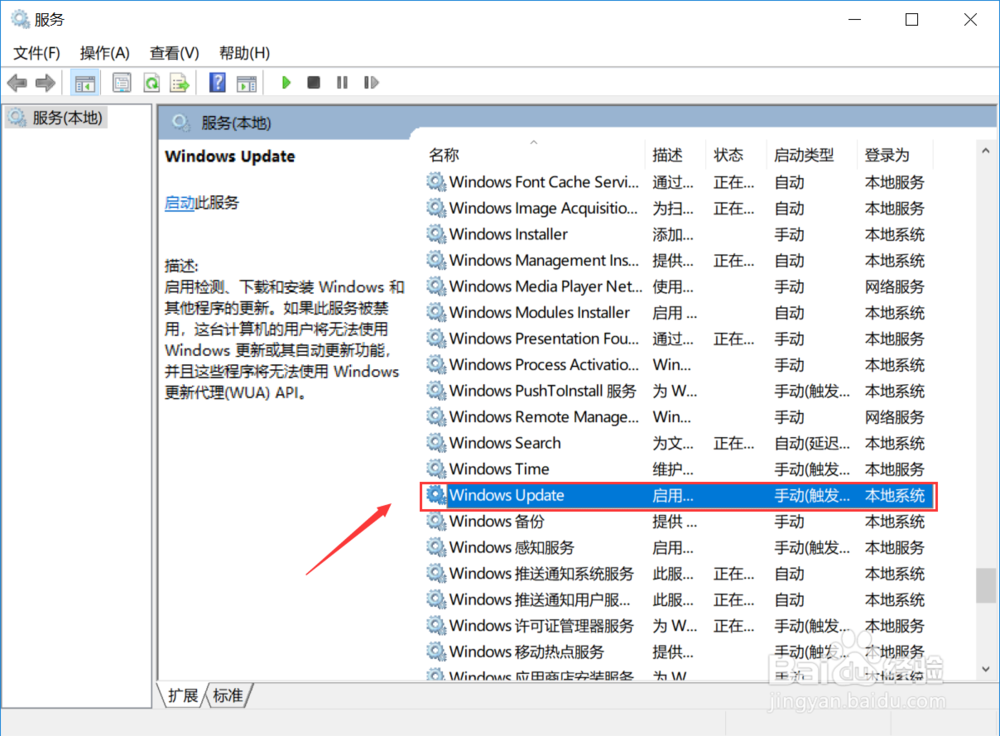Click the 服务(本地) header in the right pane
Viewport: 1000px width, 736px height.
coord(236,123)
